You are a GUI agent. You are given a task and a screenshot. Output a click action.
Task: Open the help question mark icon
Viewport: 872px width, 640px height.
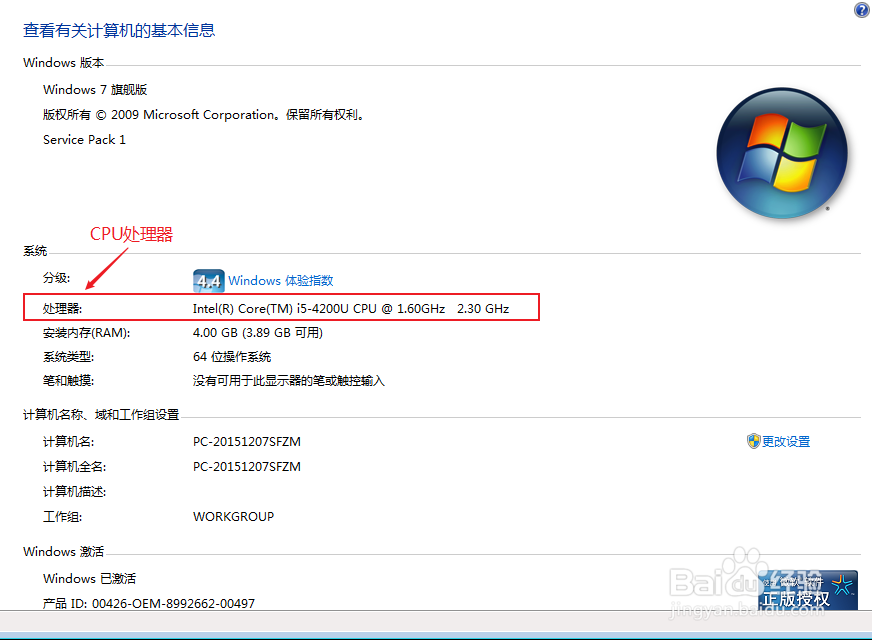tap(861, 9)
